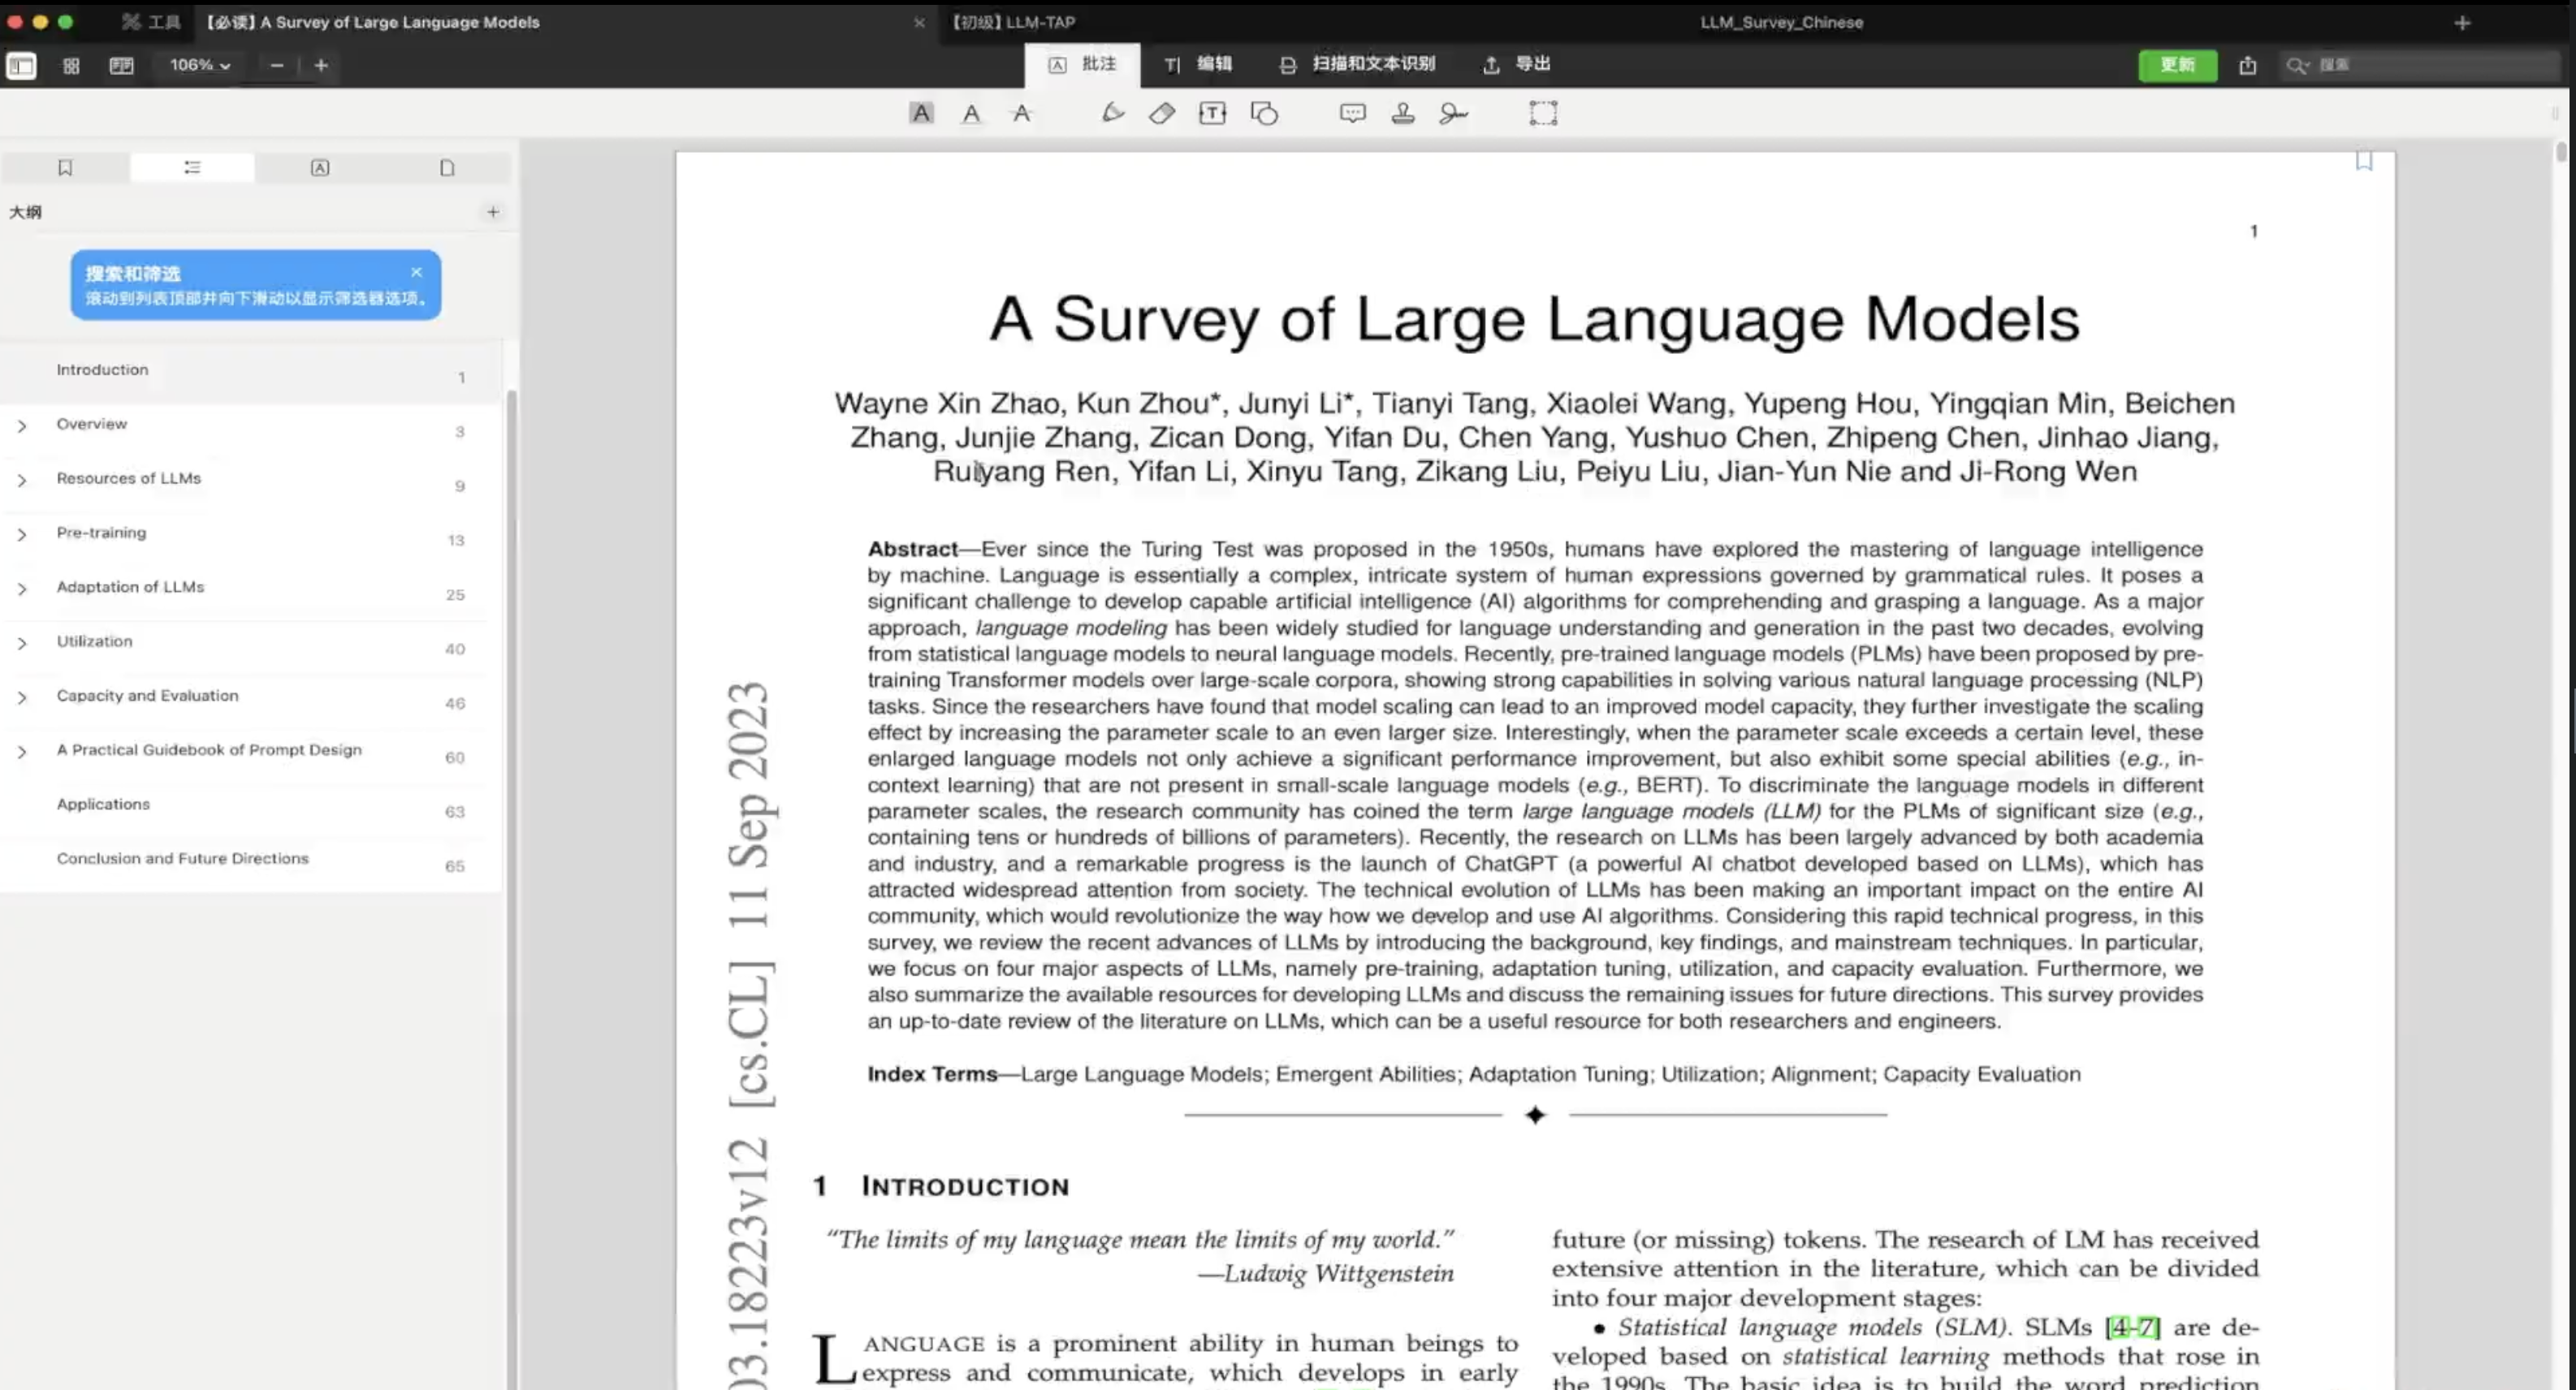Screen dimensions: 2576x1390
Task: Open the stamp tool
Action: click(x=1403, y=113)
